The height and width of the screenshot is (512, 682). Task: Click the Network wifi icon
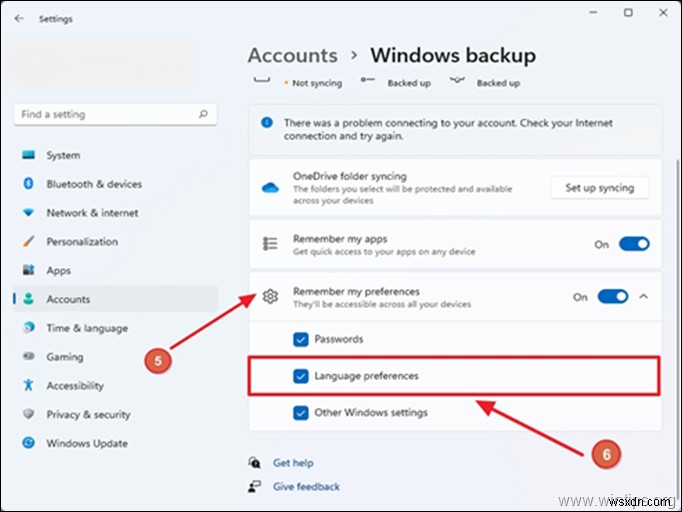(x=29, y=212)
